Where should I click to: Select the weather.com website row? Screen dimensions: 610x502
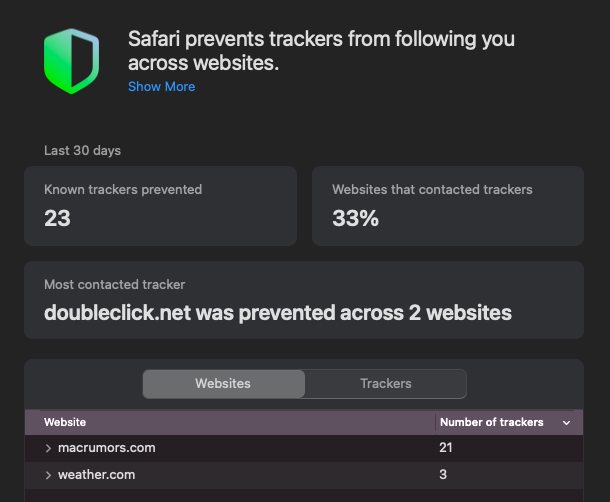point(304,475)
